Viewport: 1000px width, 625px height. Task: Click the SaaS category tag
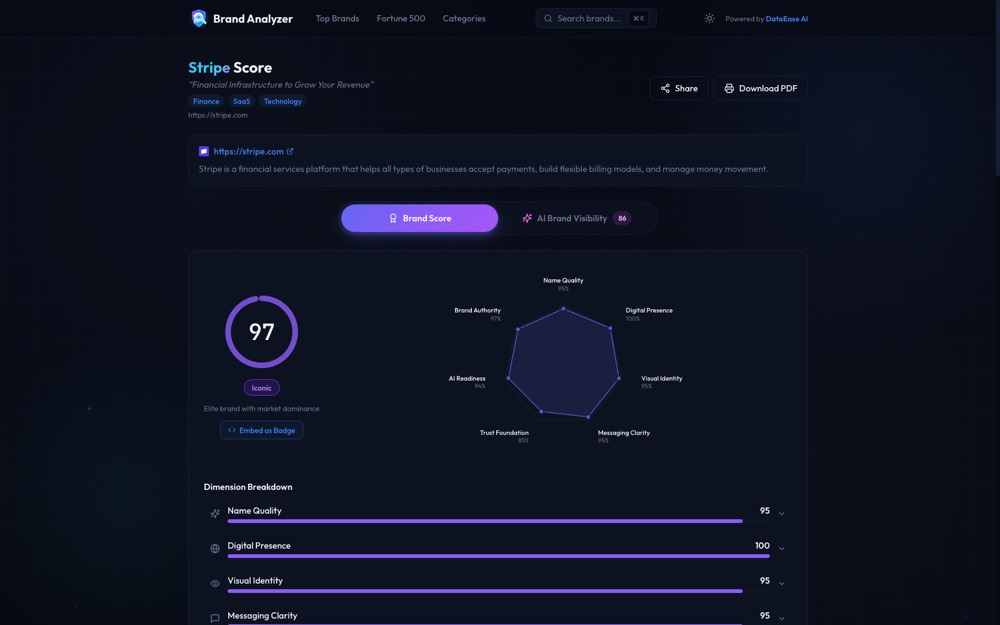242,101
